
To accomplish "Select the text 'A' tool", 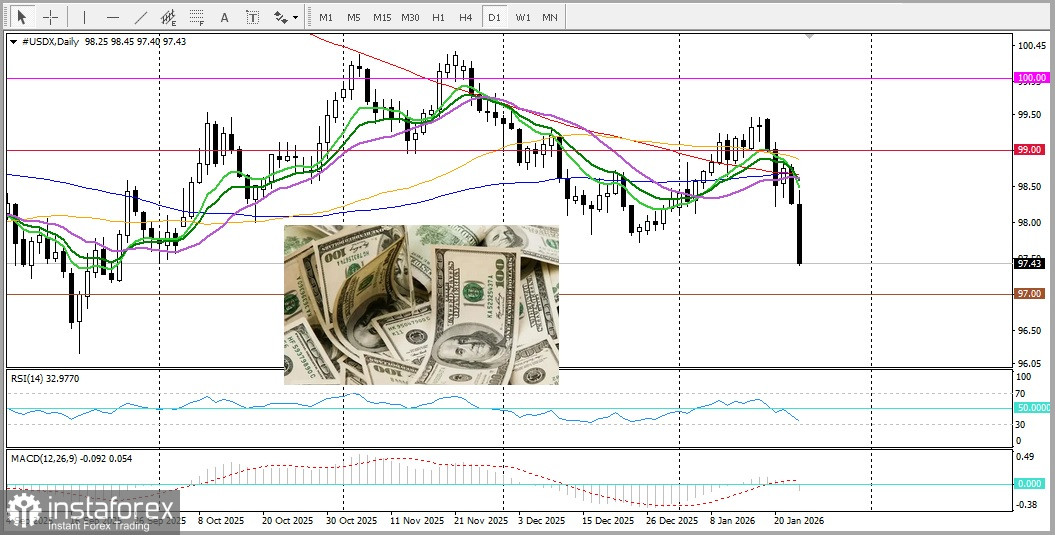I will click(x=224, y=17).
